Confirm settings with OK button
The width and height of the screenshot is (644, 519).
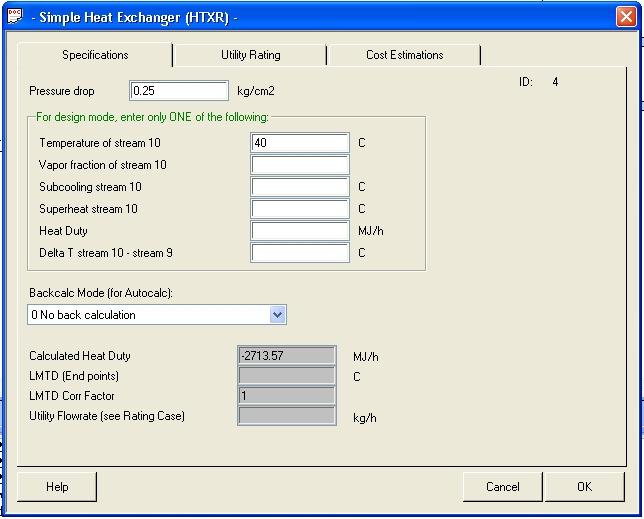[584, 487]
